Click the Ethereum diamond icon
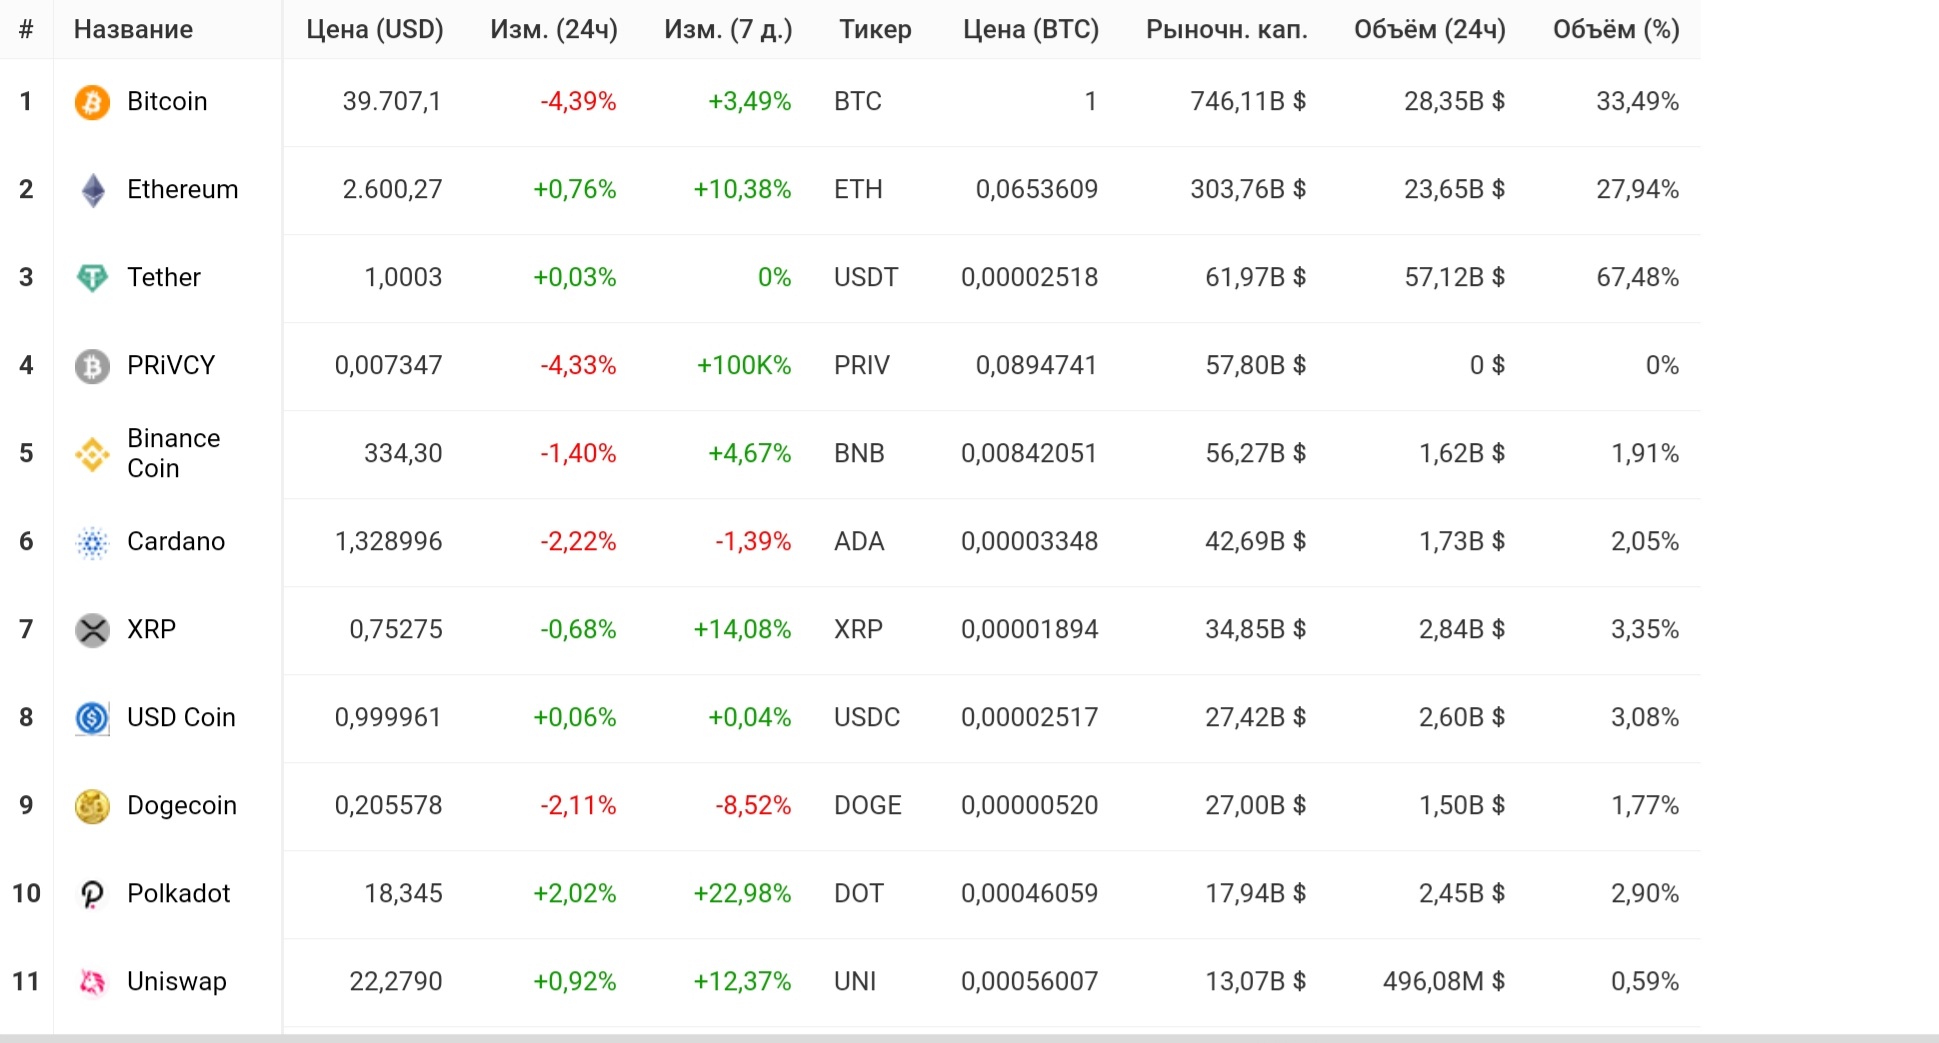 coord(92,190)
